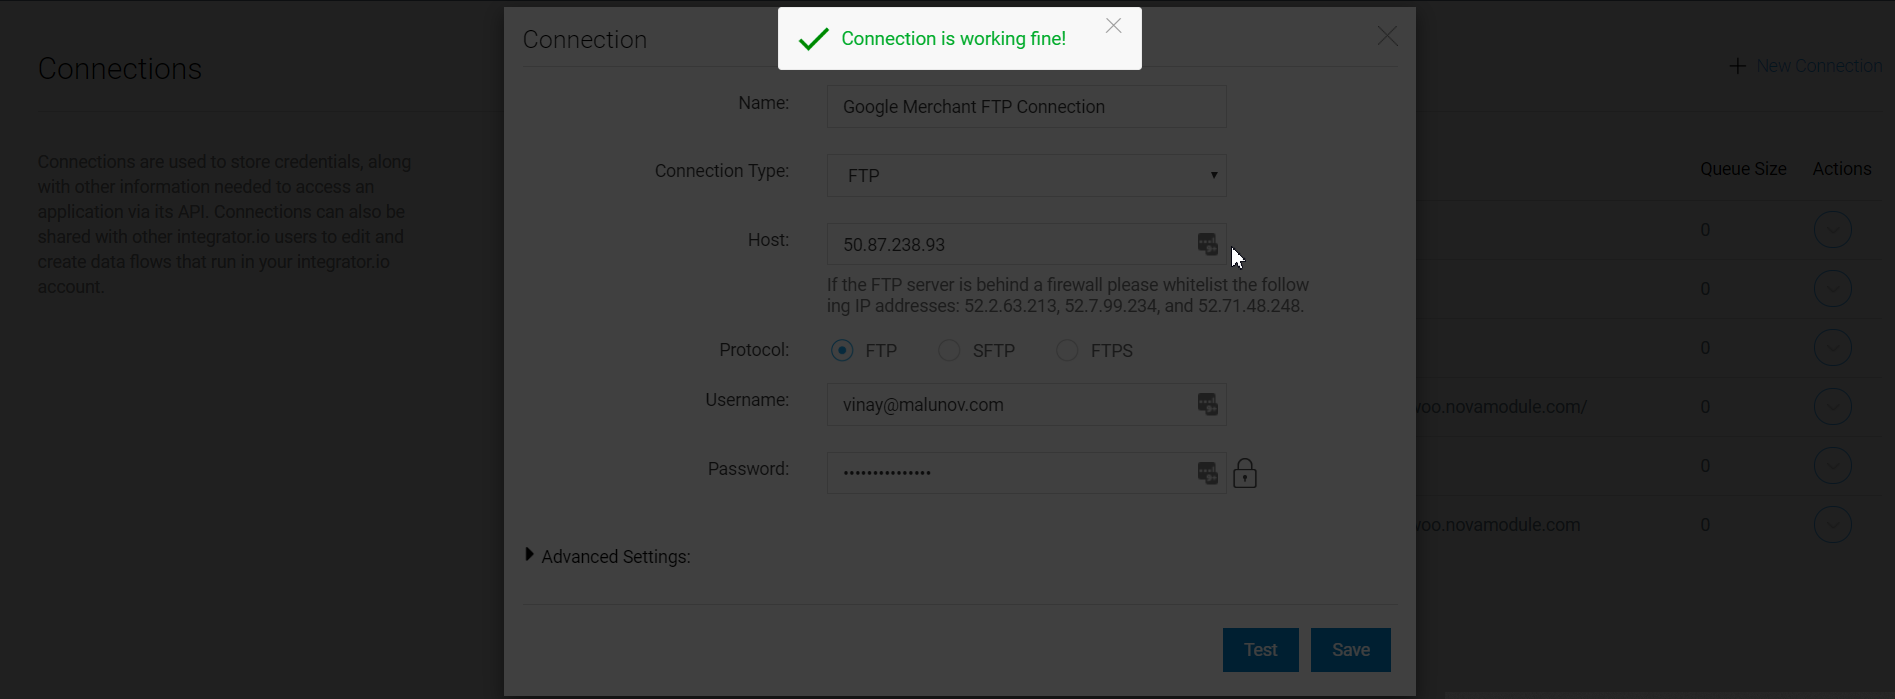Click the Host address input field
The width and height of the screenshot is (1895, 699).
coord(1010,244)
